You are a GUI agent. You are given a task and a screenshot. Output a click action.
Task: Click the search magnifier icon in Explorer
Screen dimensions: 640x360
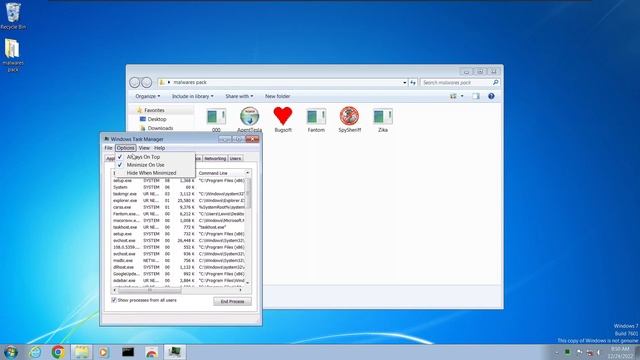click(x=496, y=82)
